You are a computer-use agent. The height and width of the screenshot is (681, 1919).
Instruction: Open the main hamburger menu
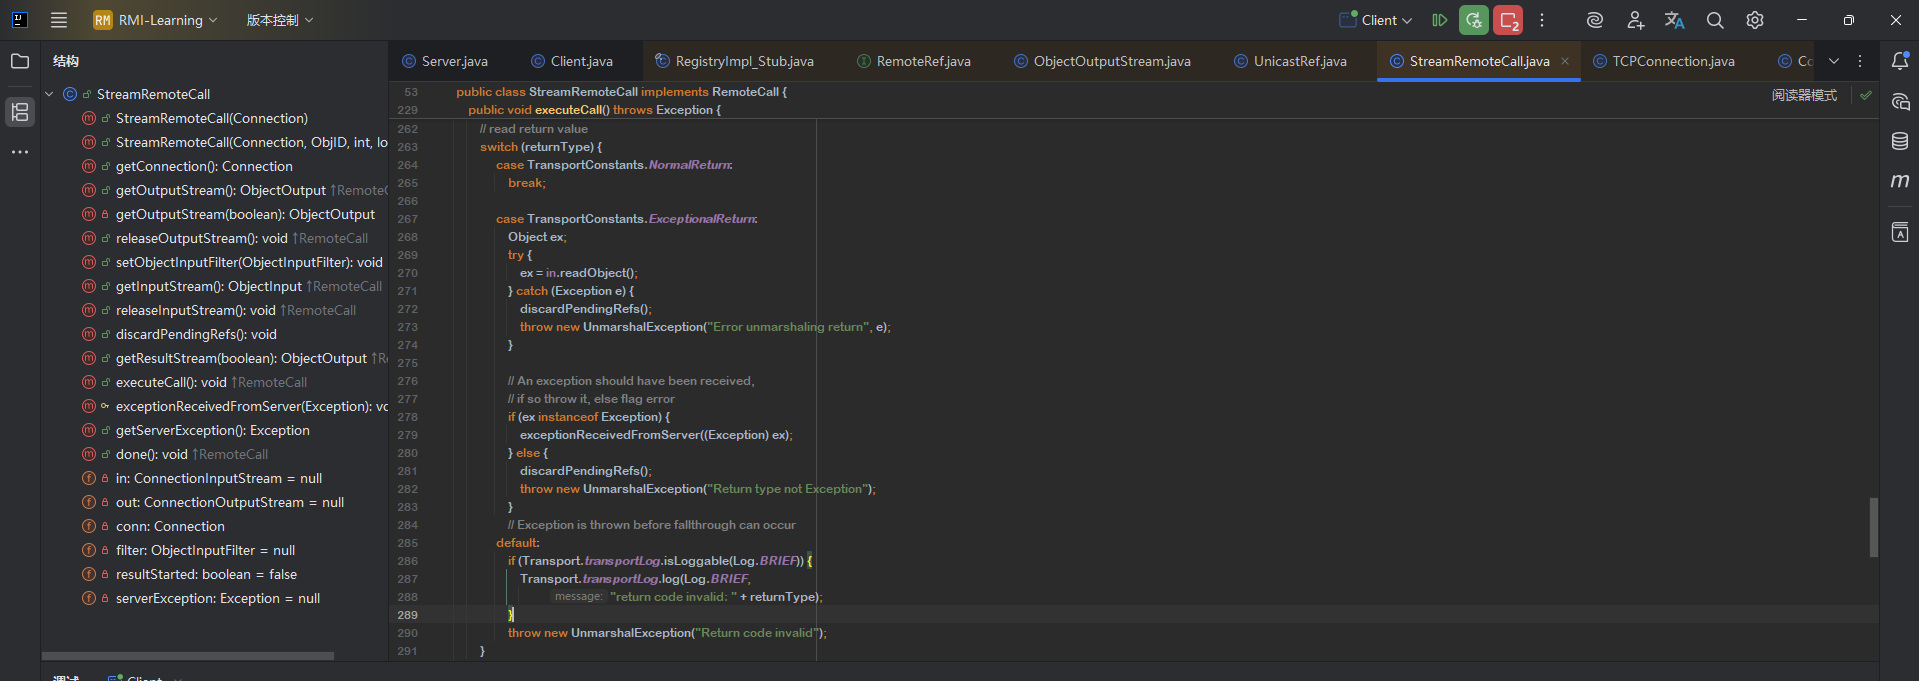click(59, 20)
